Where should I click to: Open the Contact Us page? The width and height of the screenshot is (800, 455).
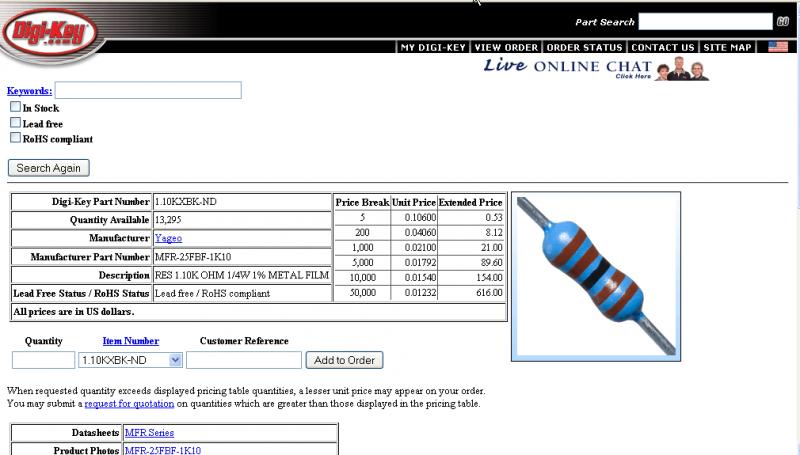click(662, 47)
